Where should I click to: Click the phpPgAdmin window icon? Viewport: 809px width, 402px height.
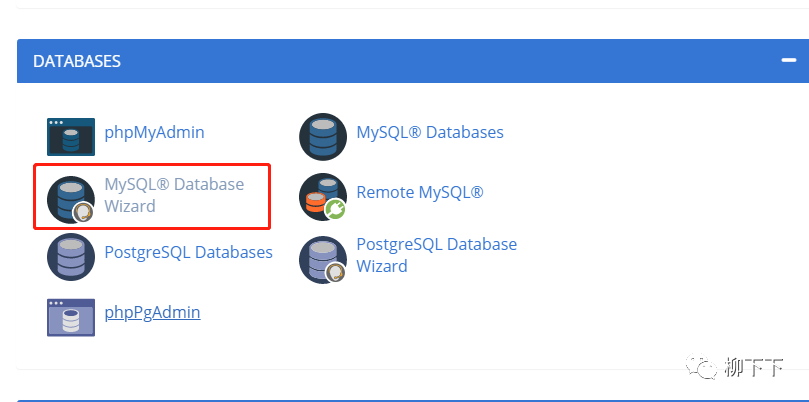[70, 316]
